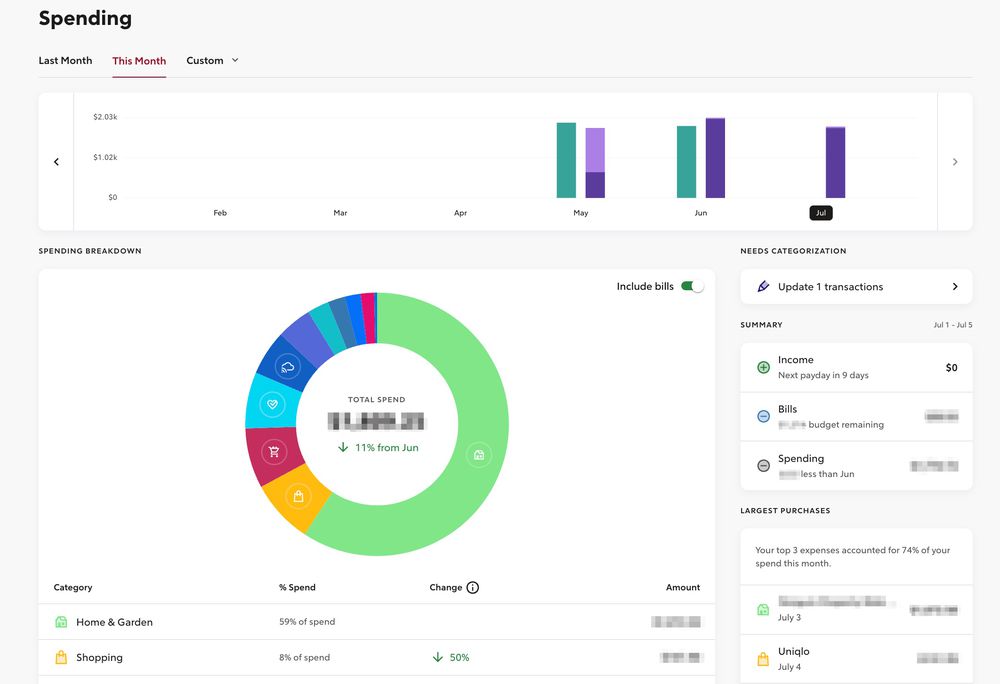Viewport: 1000px width, 684px height.
Task: Open the July 3 largest purchase
Action: [x=857, y=609]
